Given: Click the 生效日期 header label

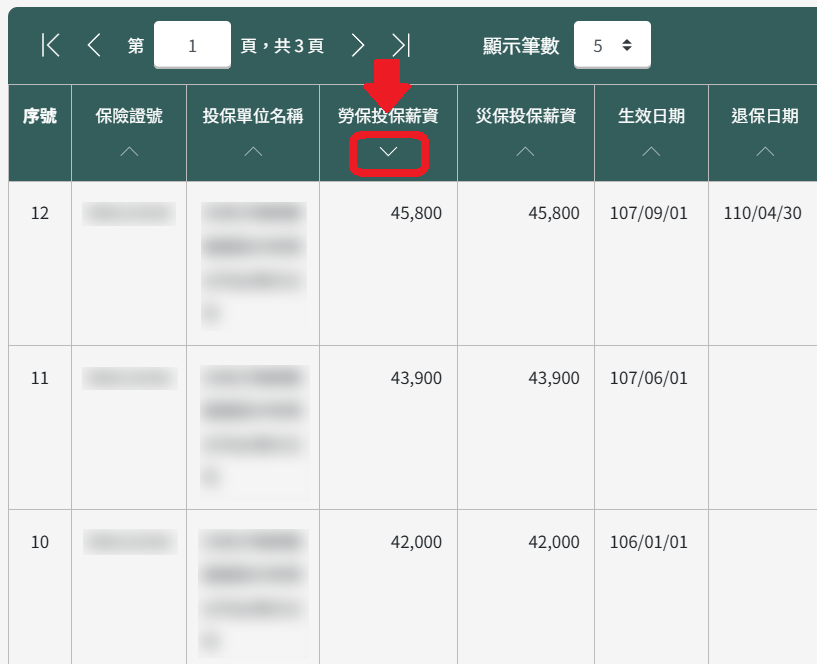Looking at the screenshot, I should click(651, 117).
